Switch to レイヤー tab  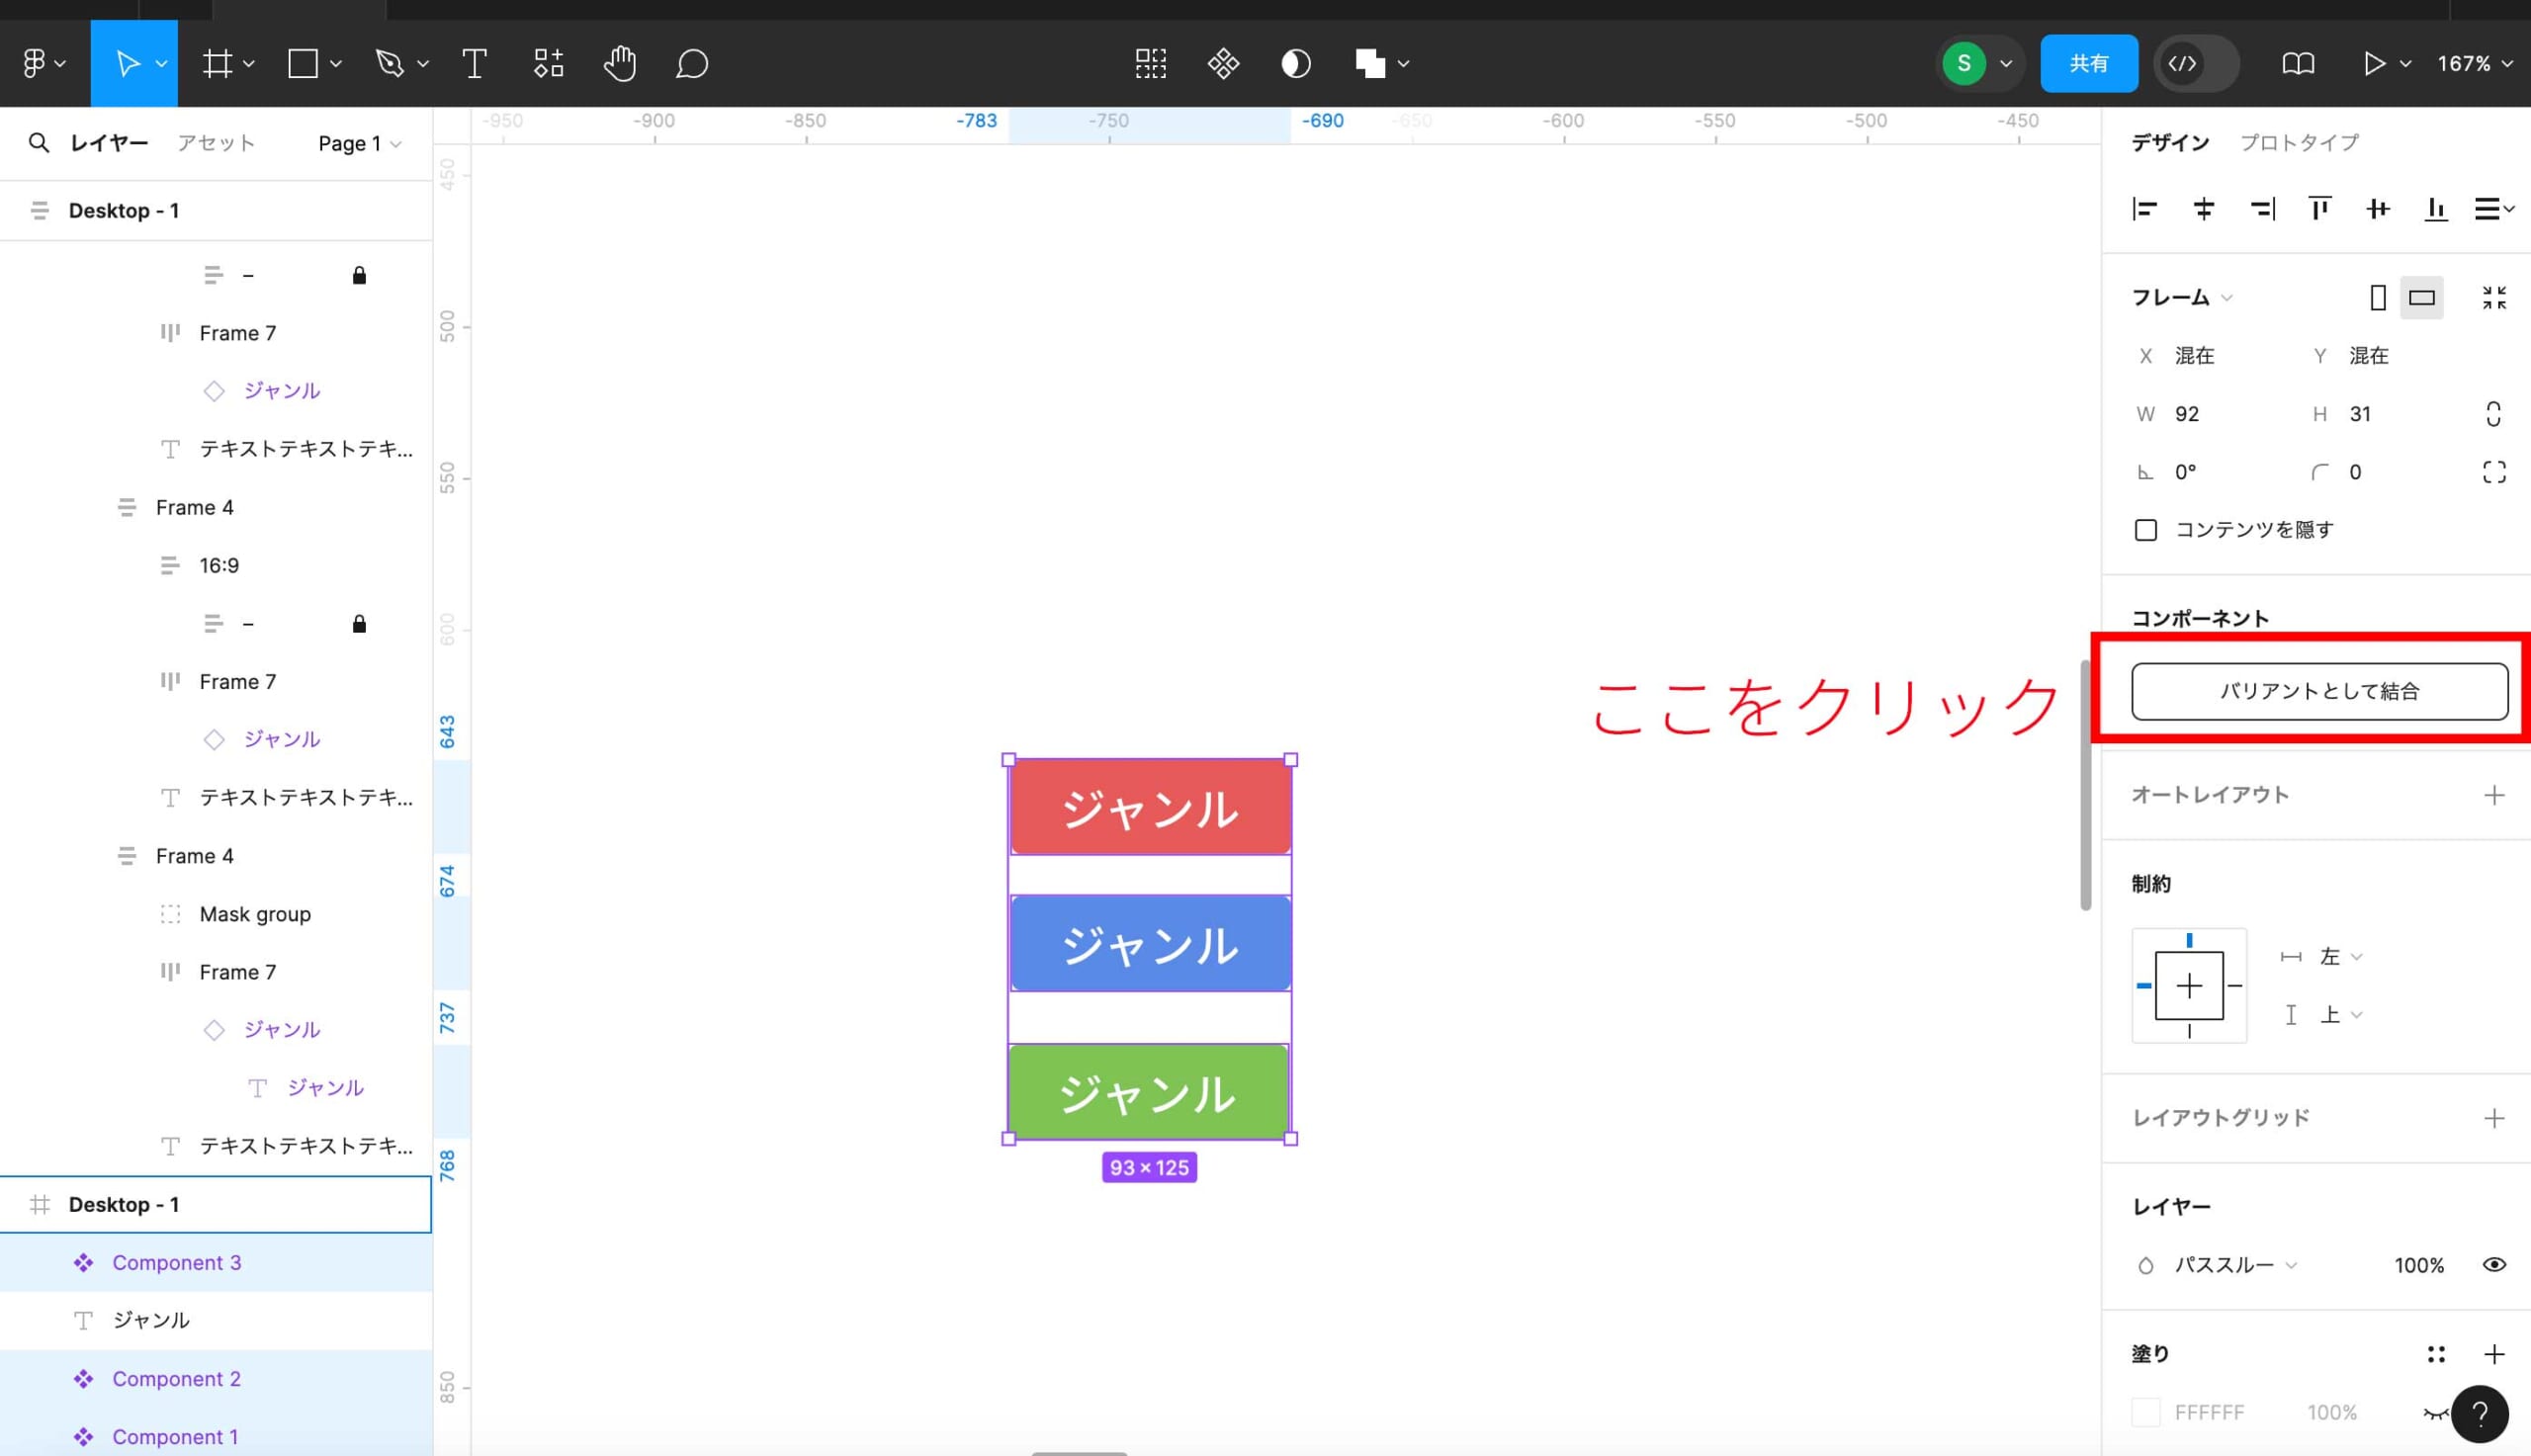point(109,143)
